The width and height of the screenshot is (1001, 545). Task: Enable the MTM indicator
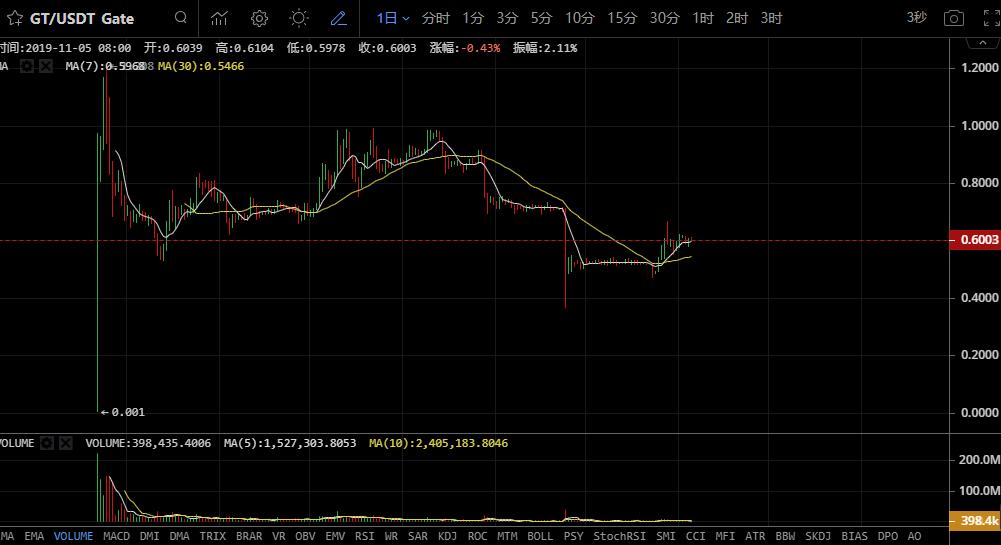(x=508, y=536)
